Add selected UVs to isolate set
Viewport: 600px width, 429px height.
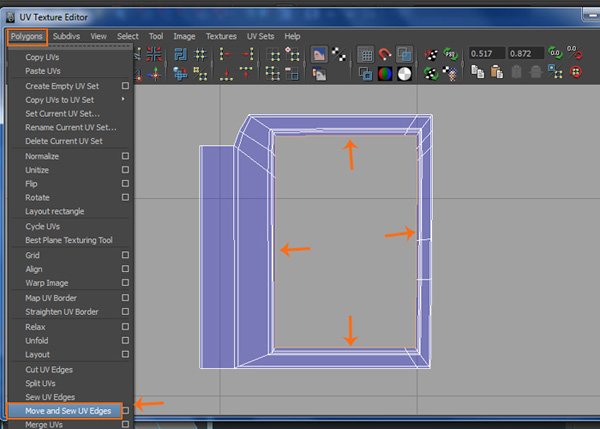coord(293,54)
